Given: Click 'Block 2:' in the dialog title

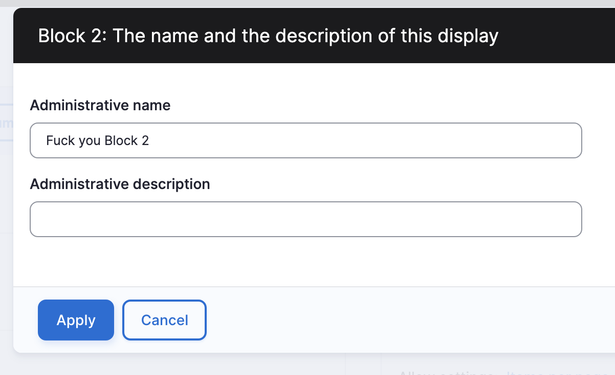Looking at the screenshot, I should pos(72,36).
